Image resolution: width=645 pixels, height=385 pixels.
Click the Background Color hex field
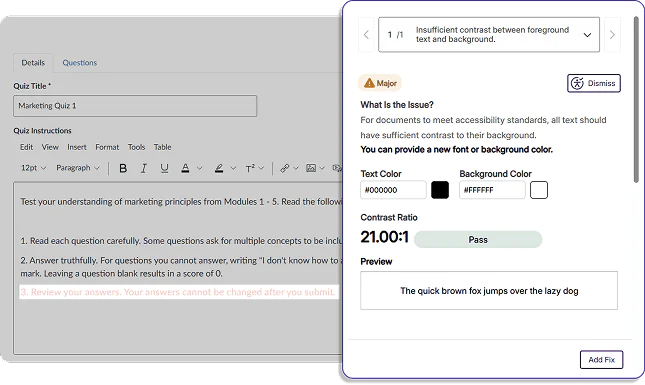pos(492,190)
